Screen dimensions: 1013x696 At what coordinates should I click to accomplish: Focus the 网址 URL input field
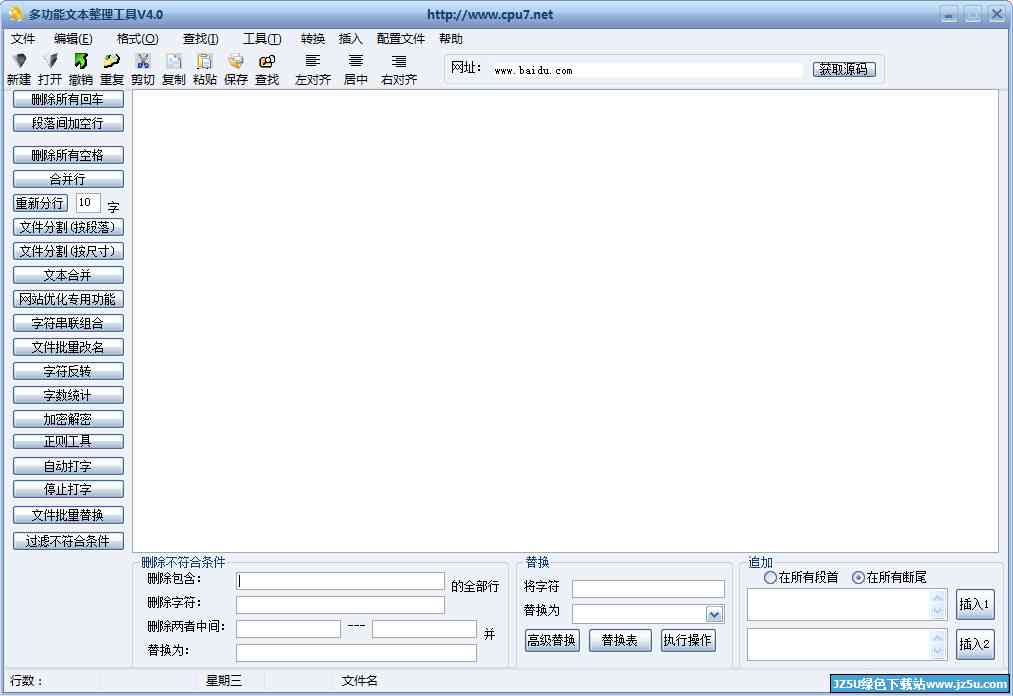tap(647, 70)
